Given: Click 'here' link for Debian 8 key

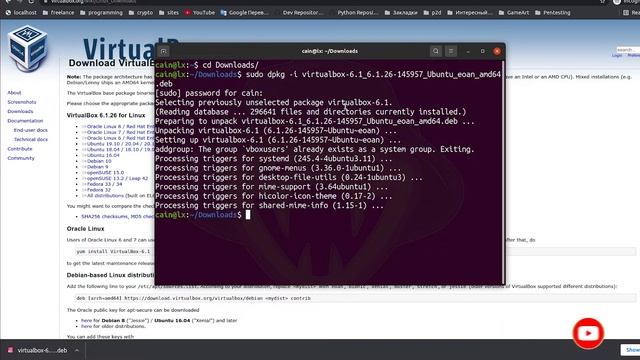Looking at the screenshot, I should pyautogui.click(x=87, y=320).
